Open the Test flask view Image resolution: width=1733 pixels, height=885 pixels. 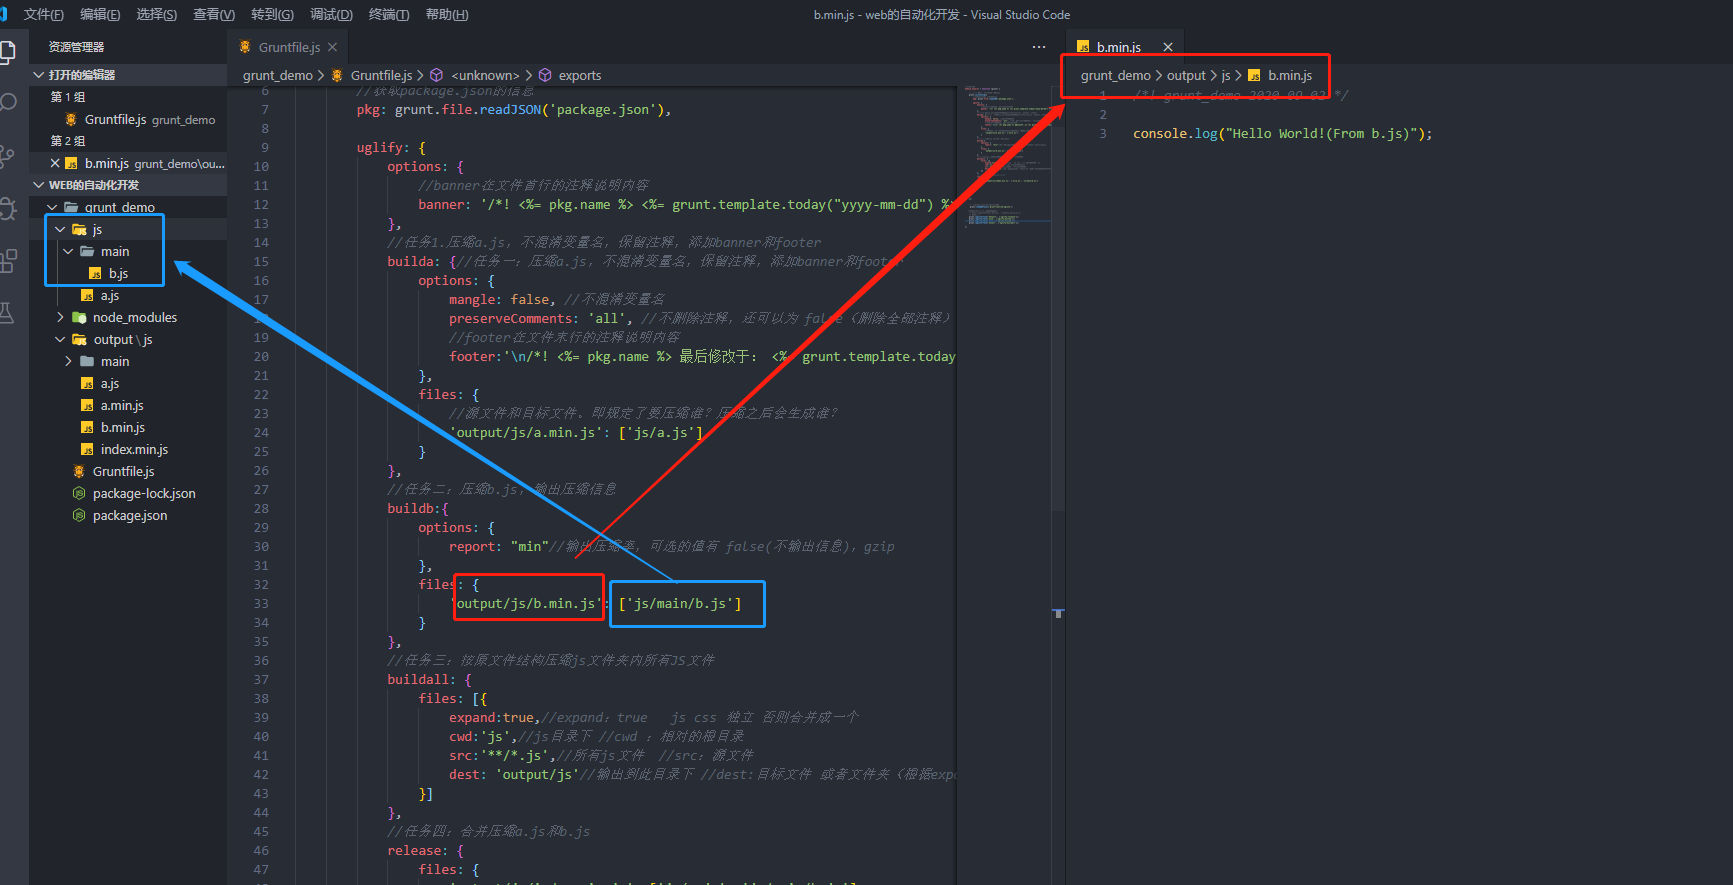click(7, 313)
